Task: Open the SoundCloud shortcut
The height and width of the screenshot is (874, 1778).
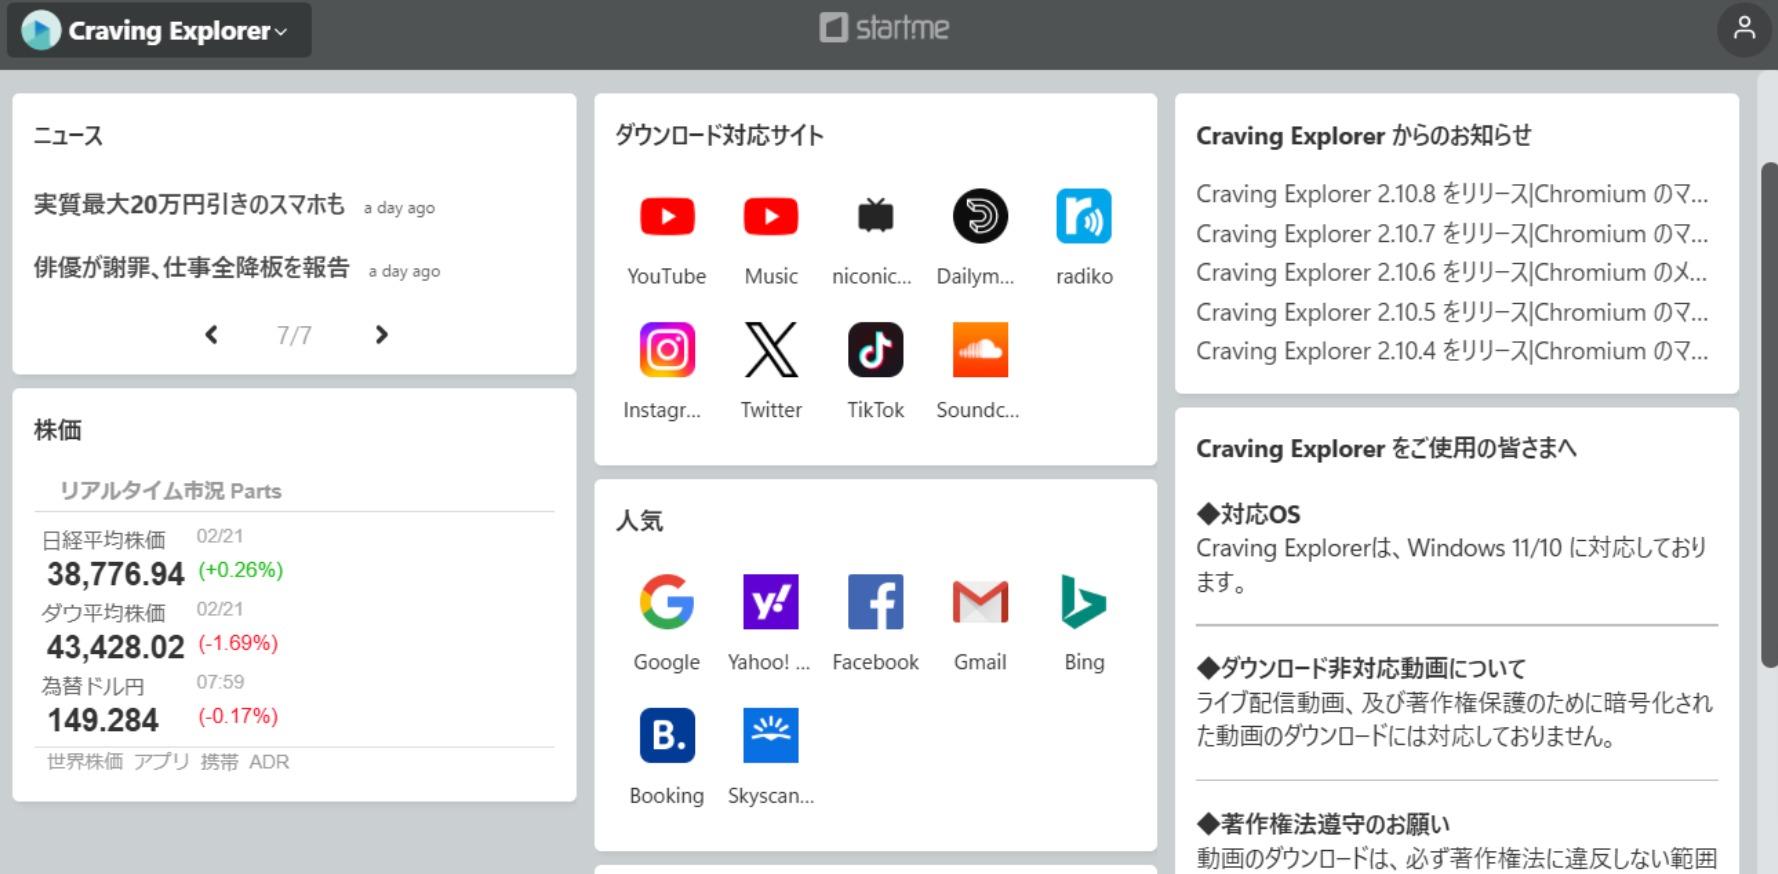Action: 980,350
